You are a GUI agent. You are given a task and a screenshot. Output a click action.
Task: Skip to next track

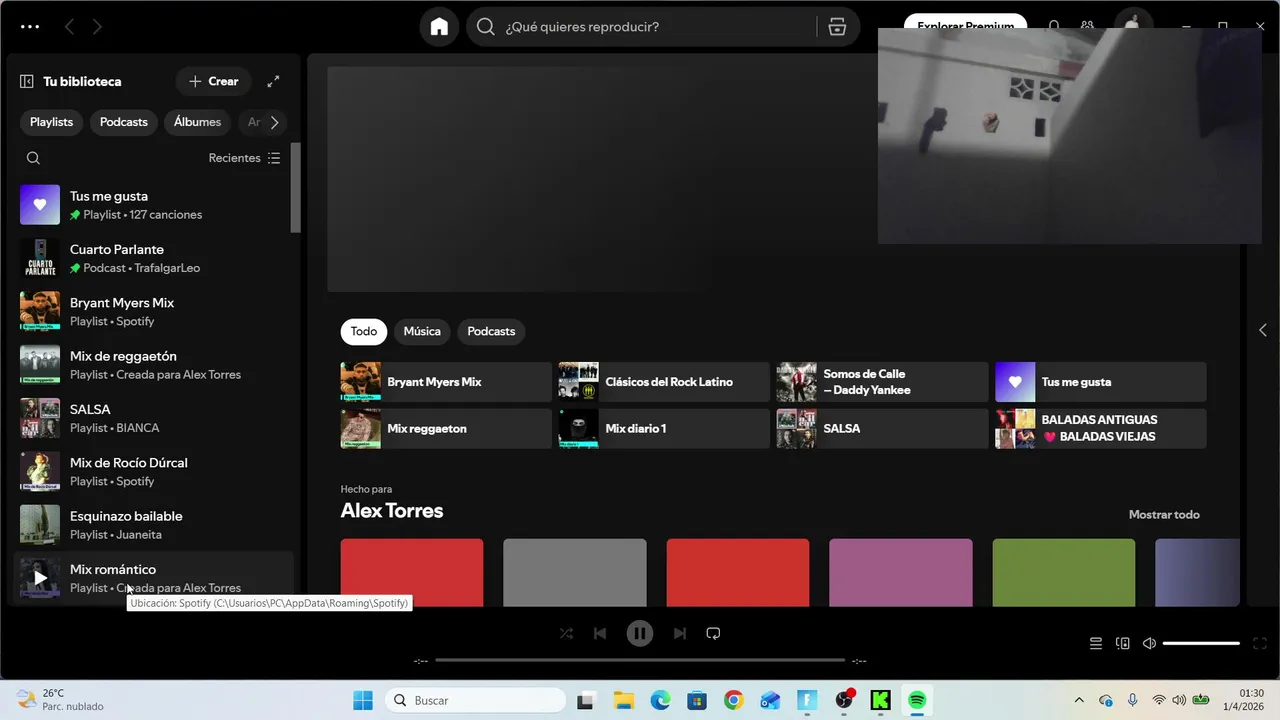click(680, 633)
